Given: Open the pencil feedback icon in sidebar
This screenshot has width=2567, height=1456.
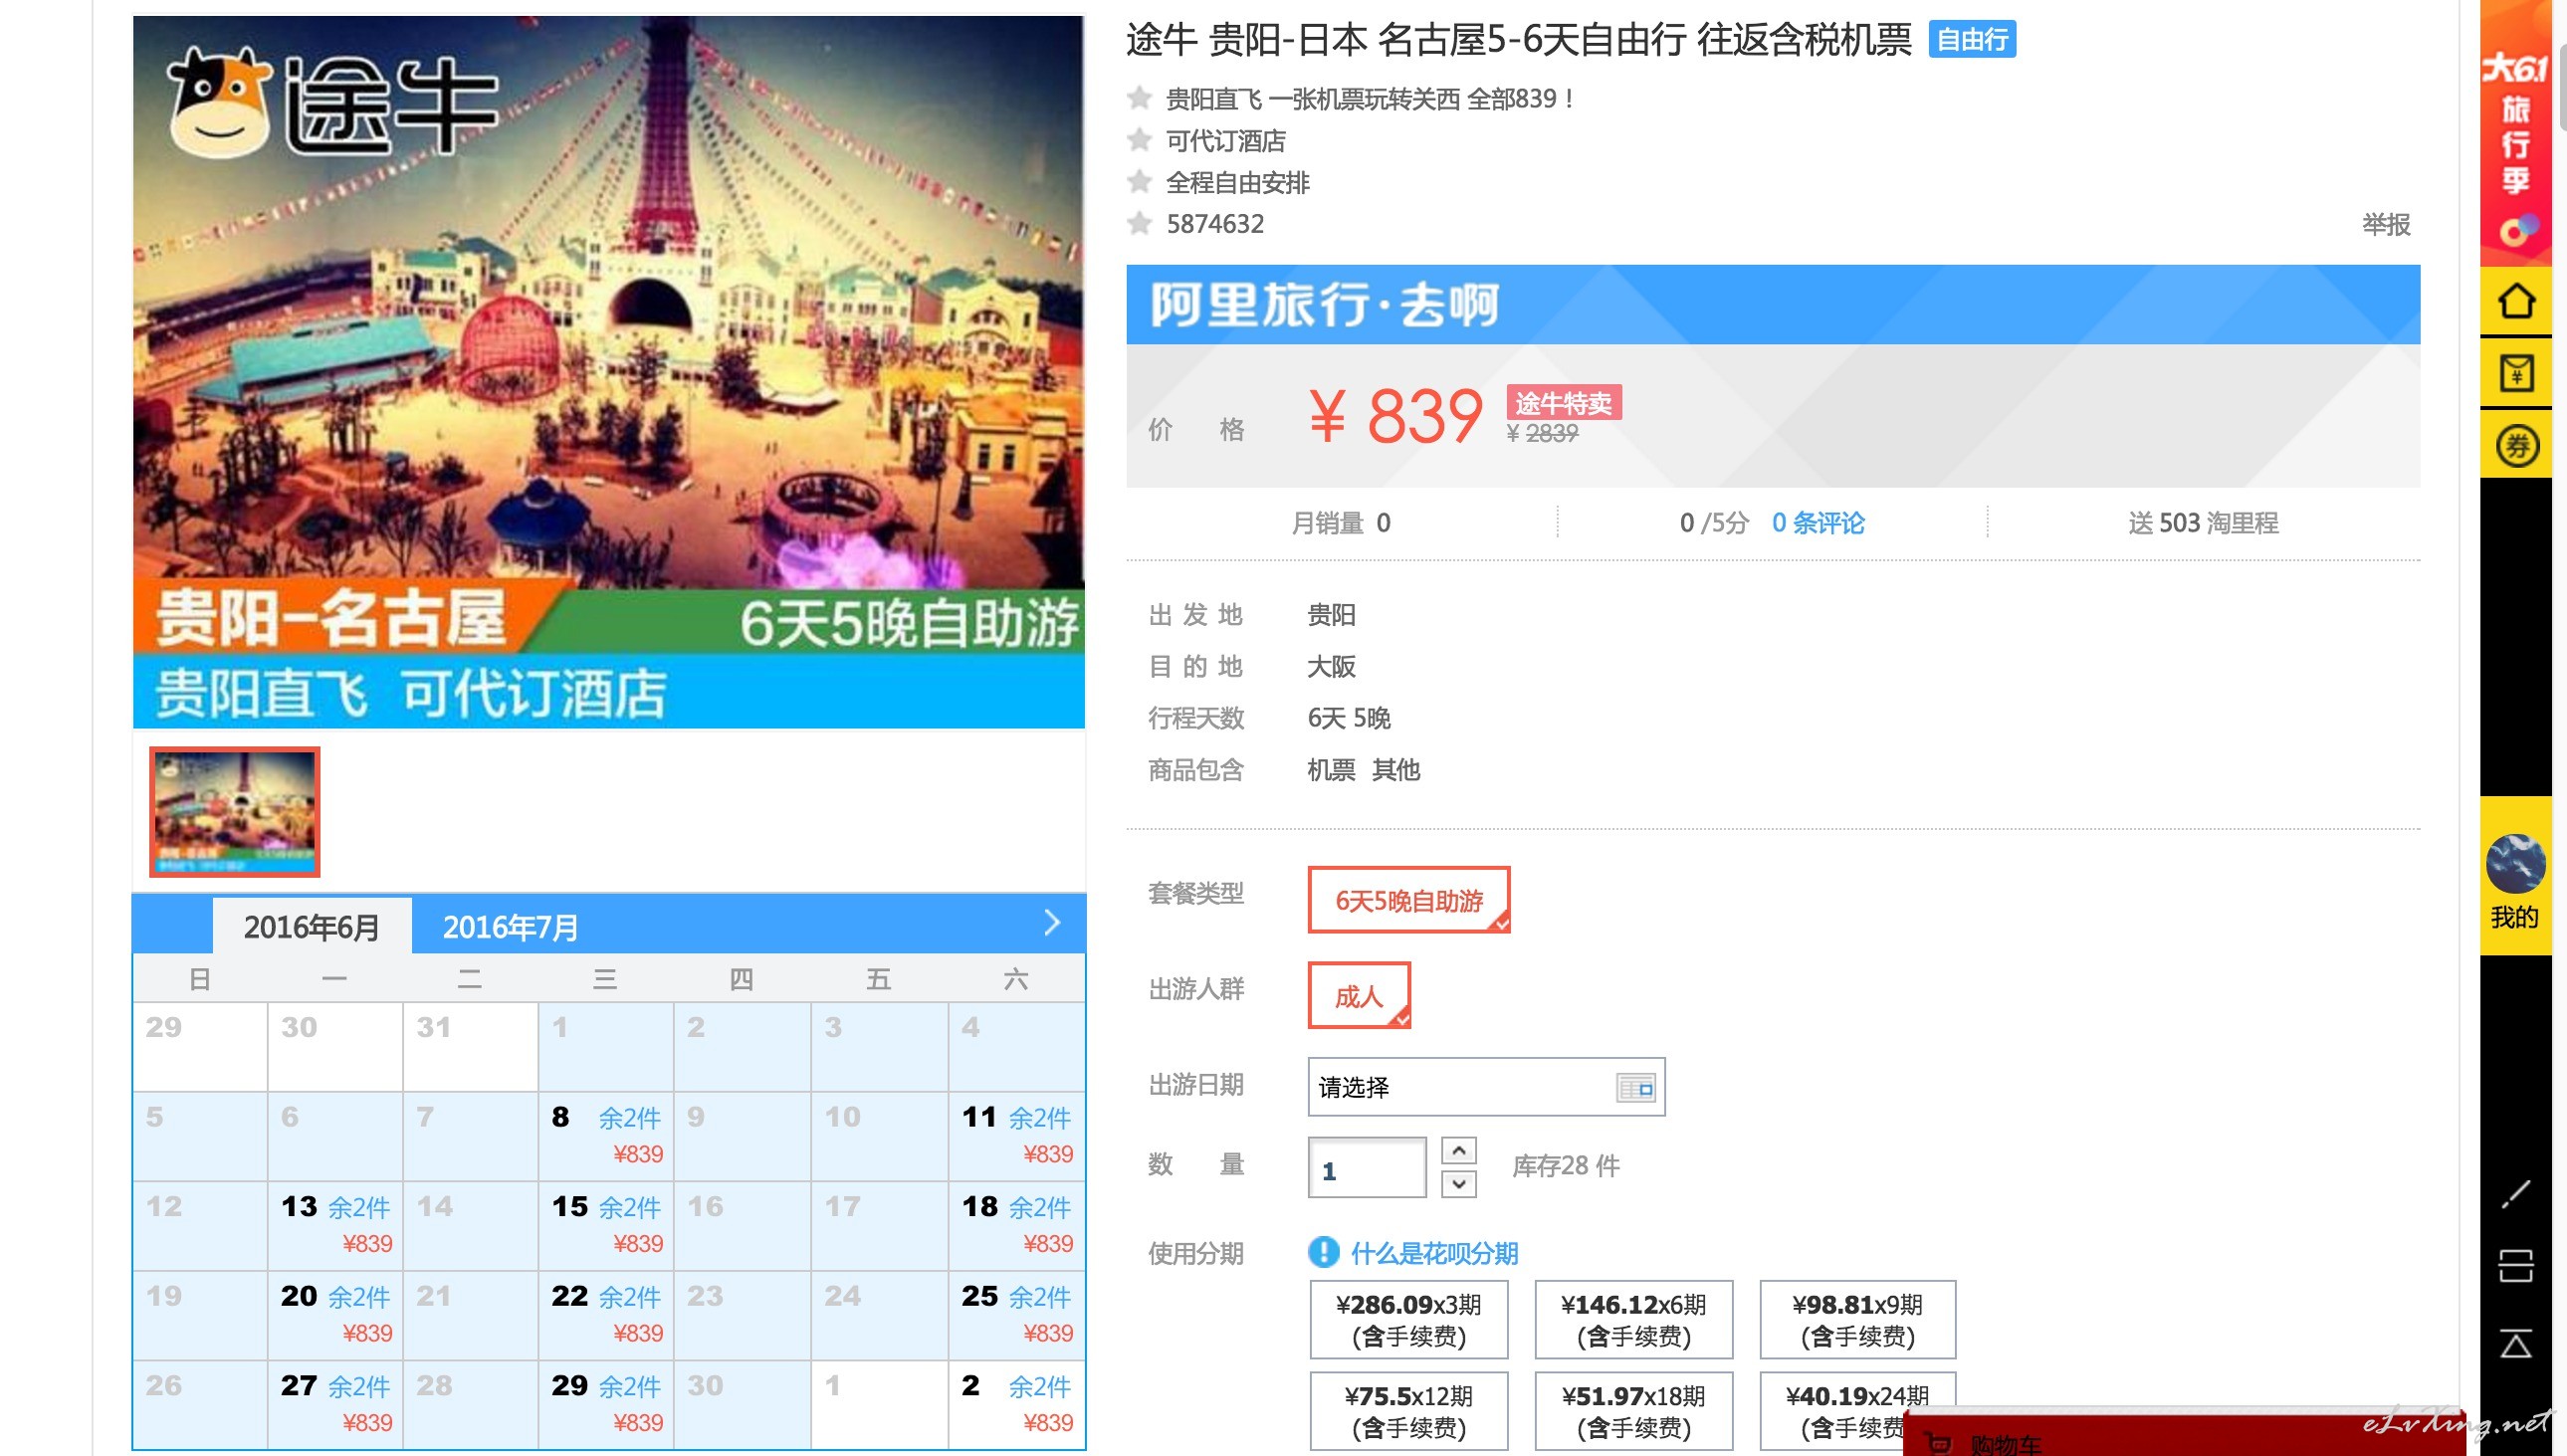Looking at the screenshot, I should 2515,1194.
